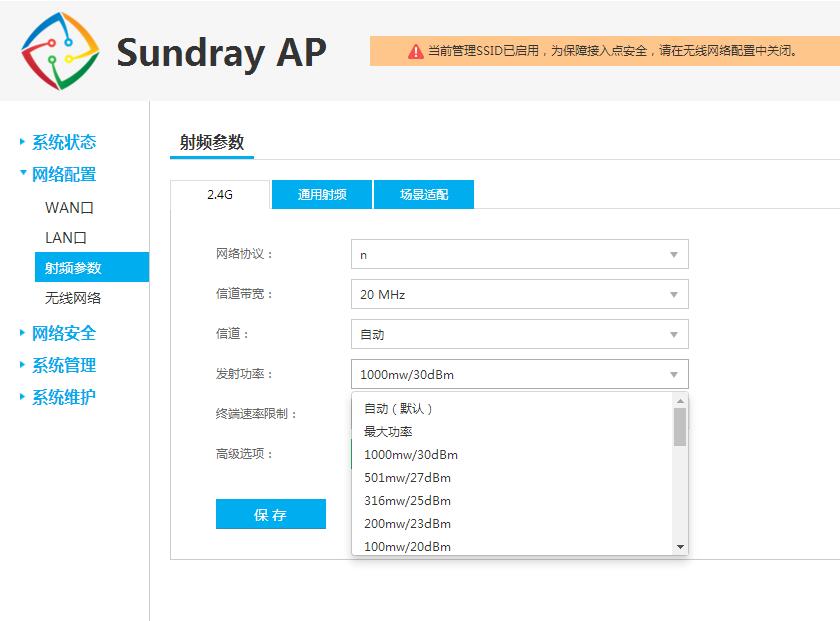This screenshot has height=621, width=840.
Task: Click the 网络协议 field label
Action: [x=244, y=254]
